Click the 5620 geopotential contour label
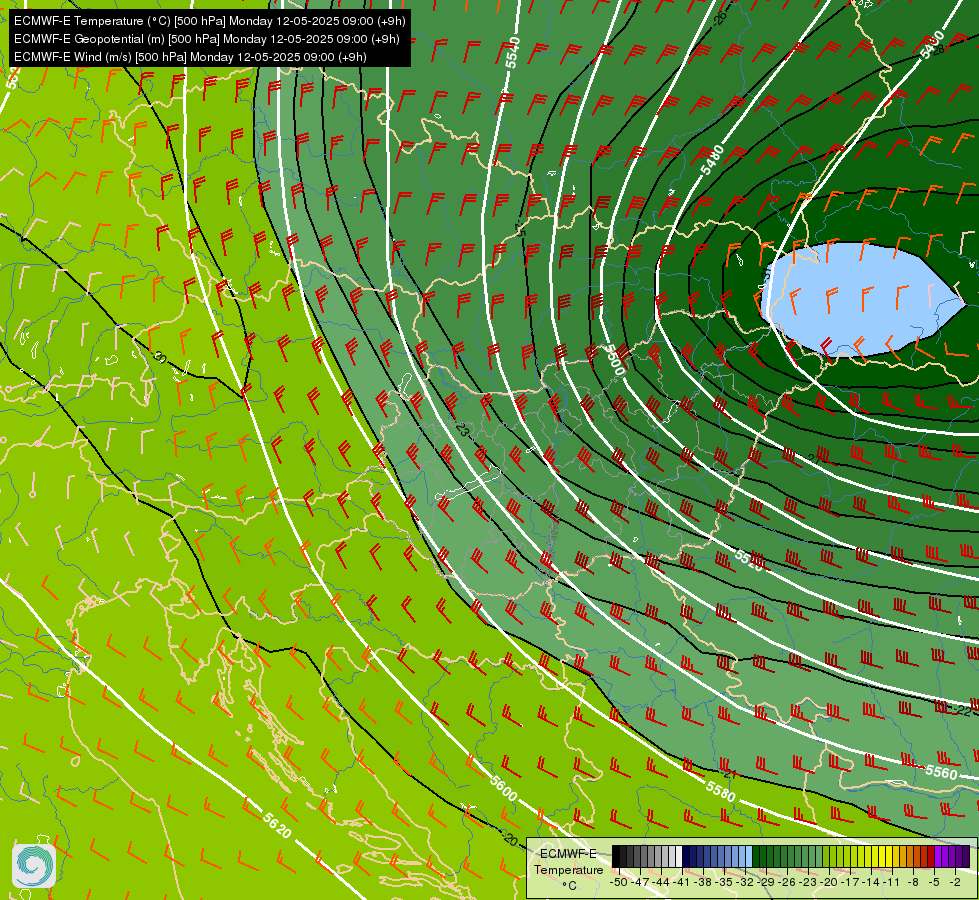 pyautogui.click(x=277, y=825)
